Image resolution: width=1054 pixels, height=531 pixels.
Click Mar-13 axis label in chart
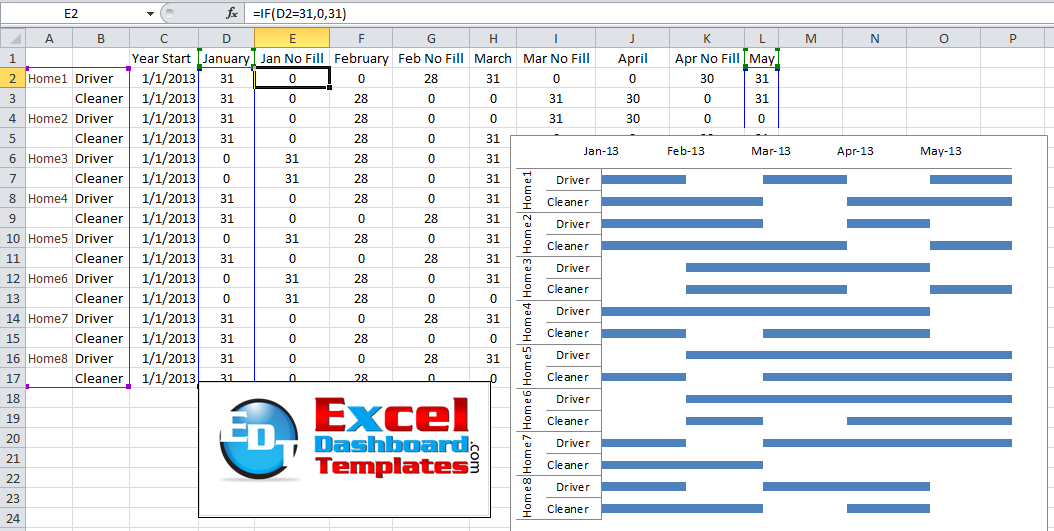pos(770,151)
